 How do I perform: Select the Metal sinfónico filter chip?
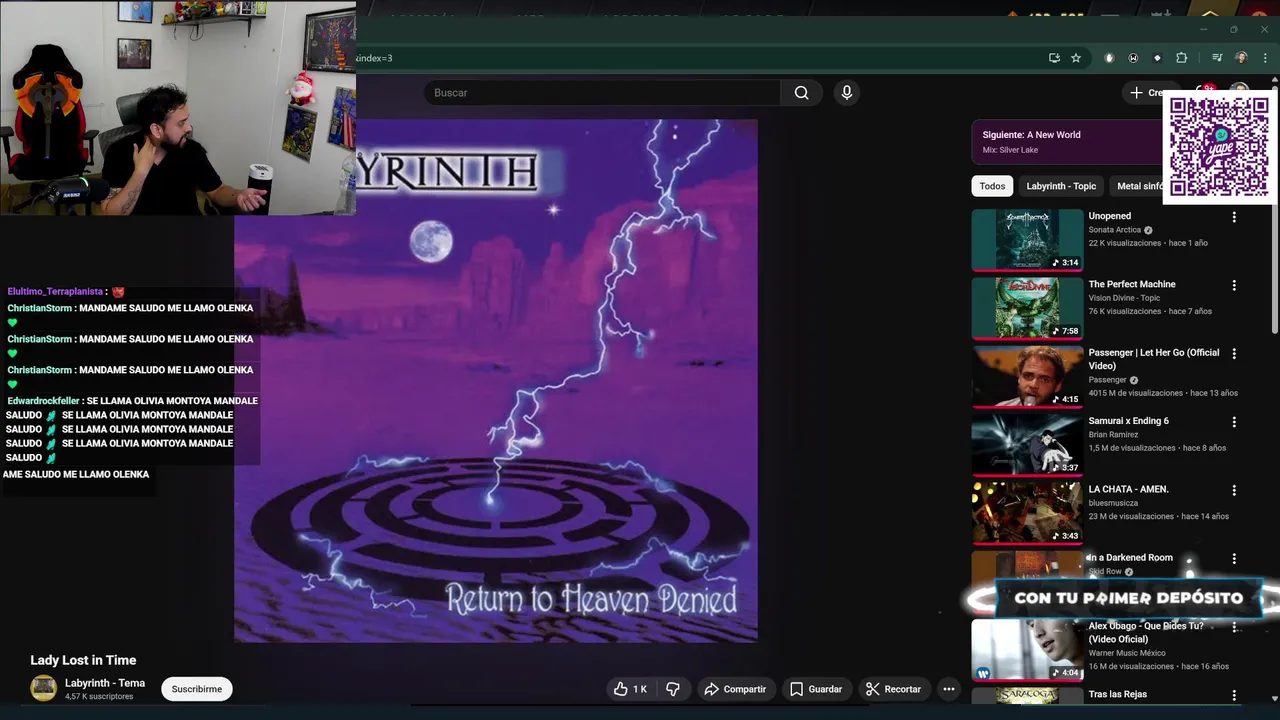click(1139, 186)
